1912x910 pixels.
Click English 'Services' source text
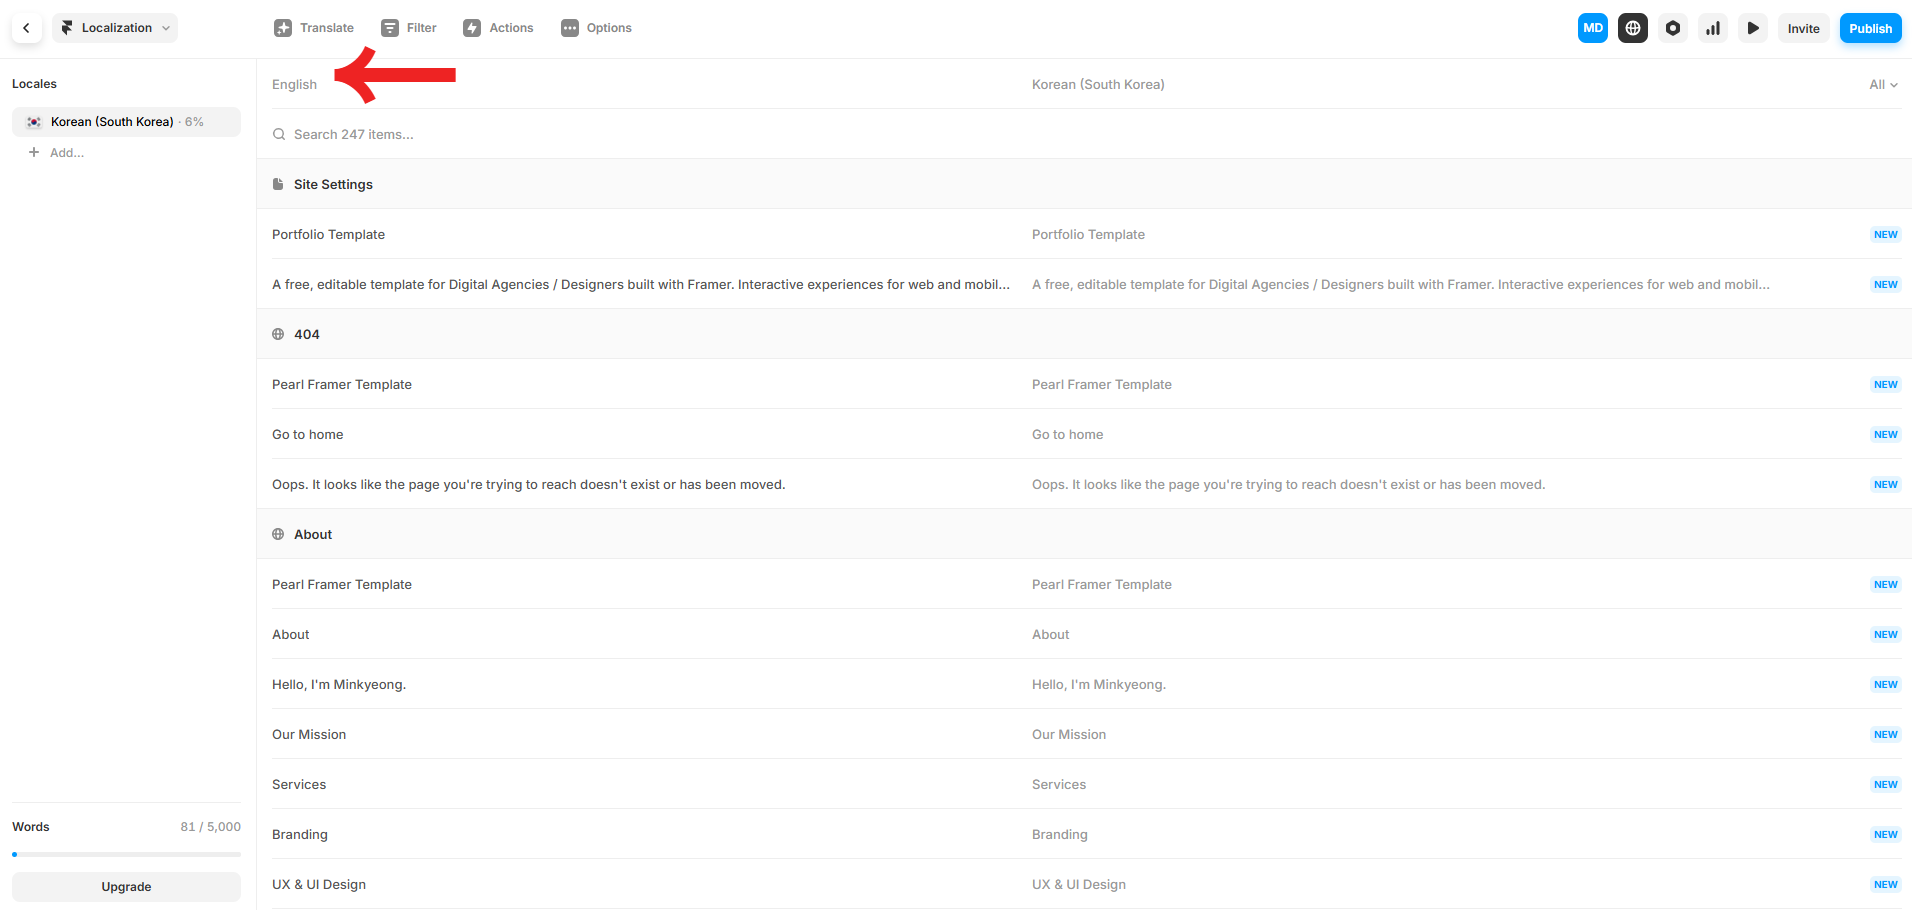[x=298, y=784]
